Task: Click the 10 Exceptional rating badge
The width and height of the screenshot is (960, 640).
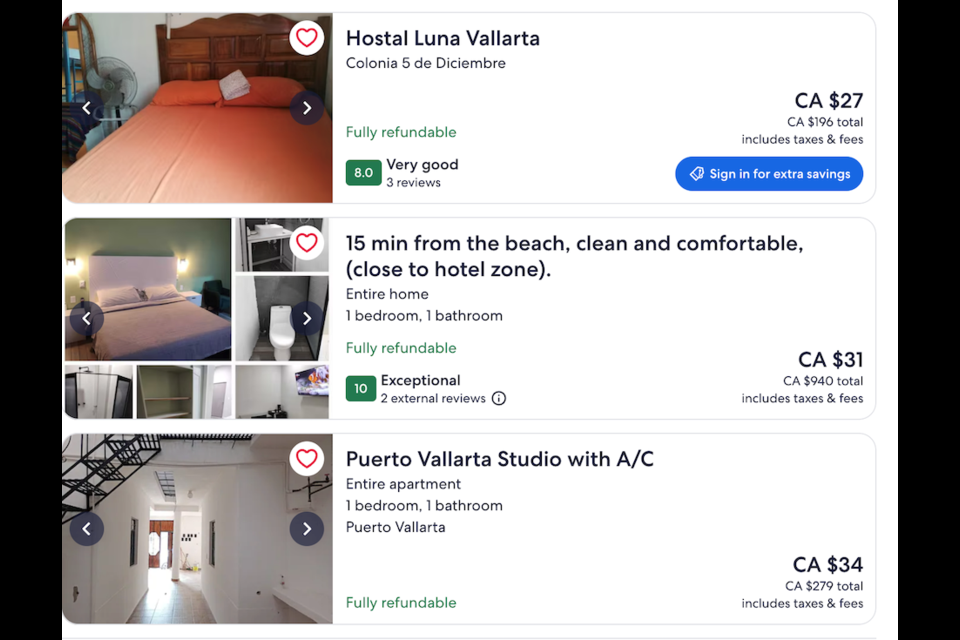Action: [x=361, y=388]
